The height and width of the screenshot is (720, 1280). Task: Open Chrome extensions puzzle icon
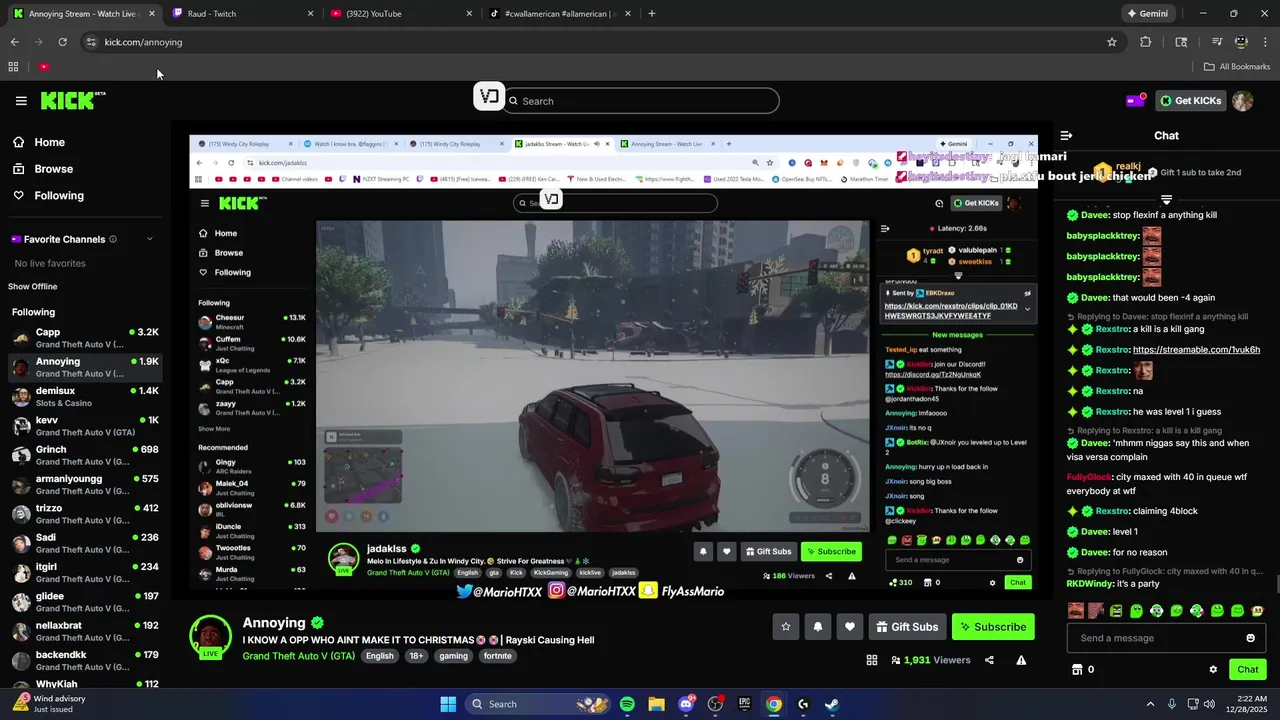(1146, 42)
